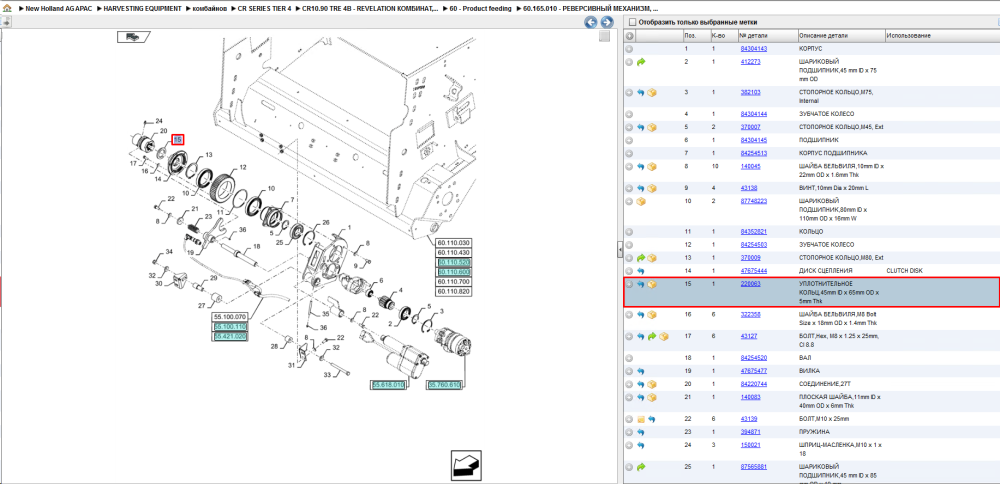Open комбайнов breadcrumb level
The height and width of the screenshot is (484, 1000).
210,10
